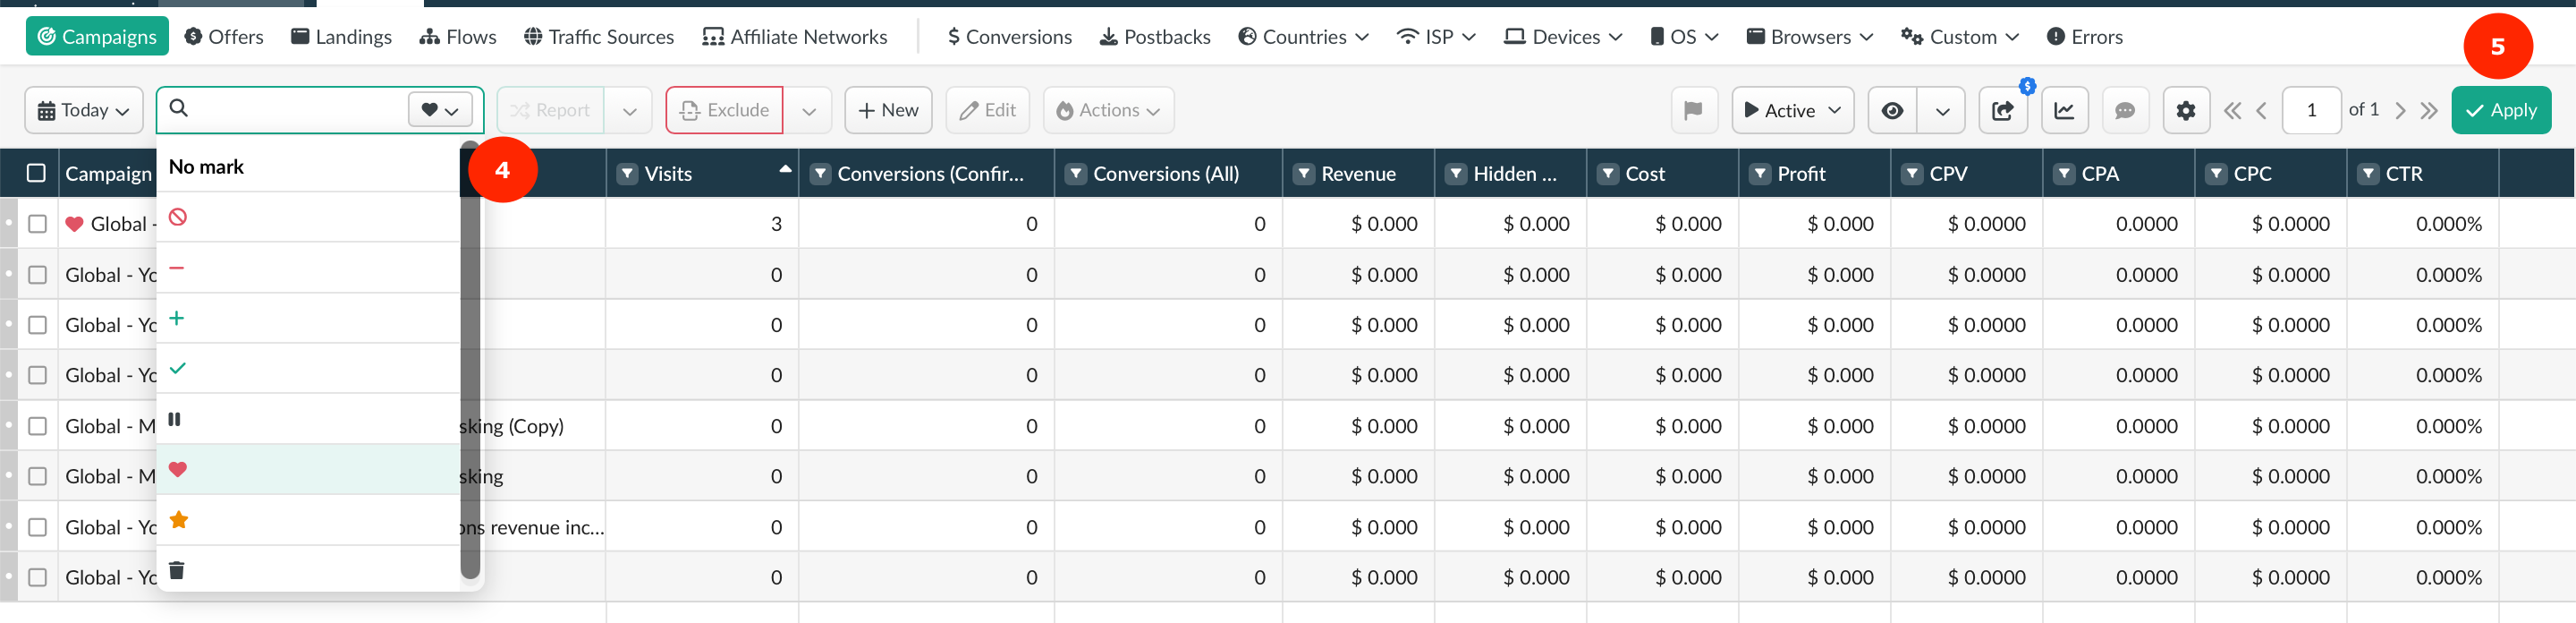Open the Today date range dropdown
Screen dimensions: 2576x623
[84, 110]
